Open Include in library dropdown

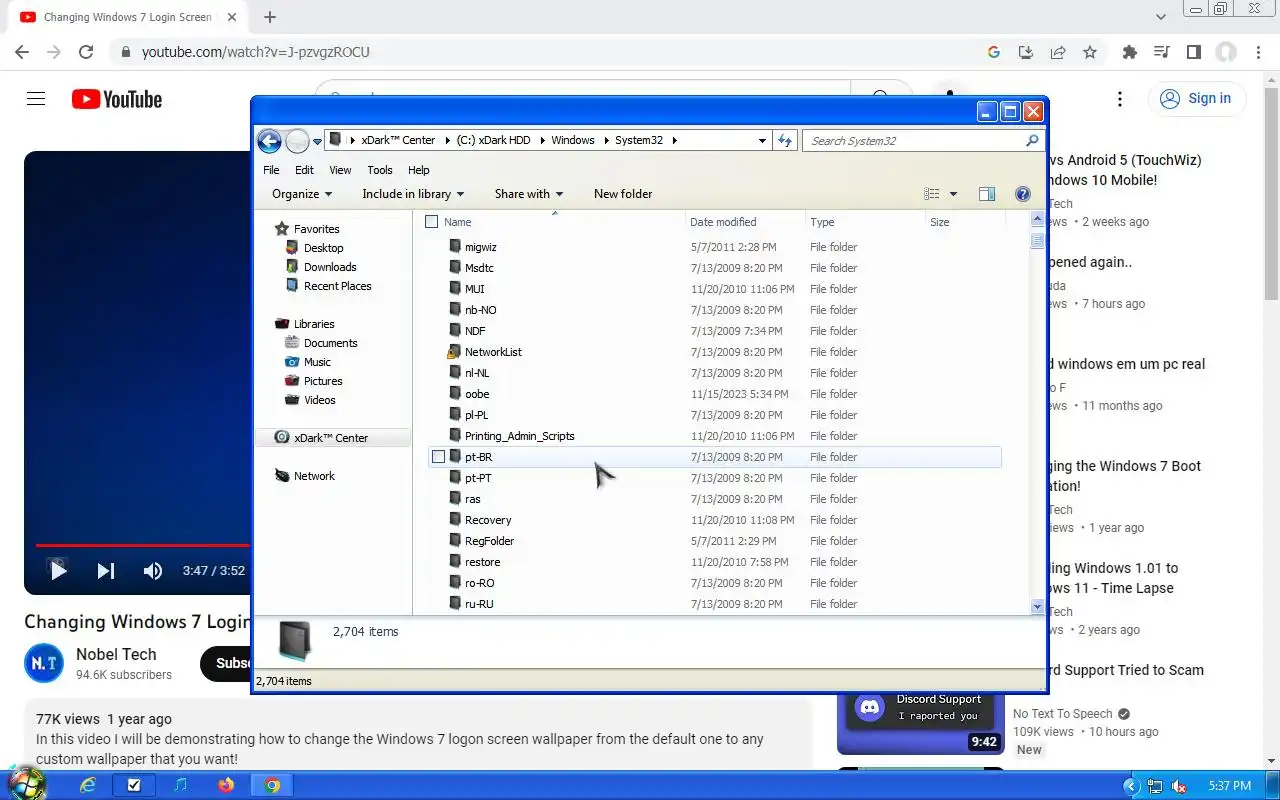pyautogui.click(x=413, y=194)
